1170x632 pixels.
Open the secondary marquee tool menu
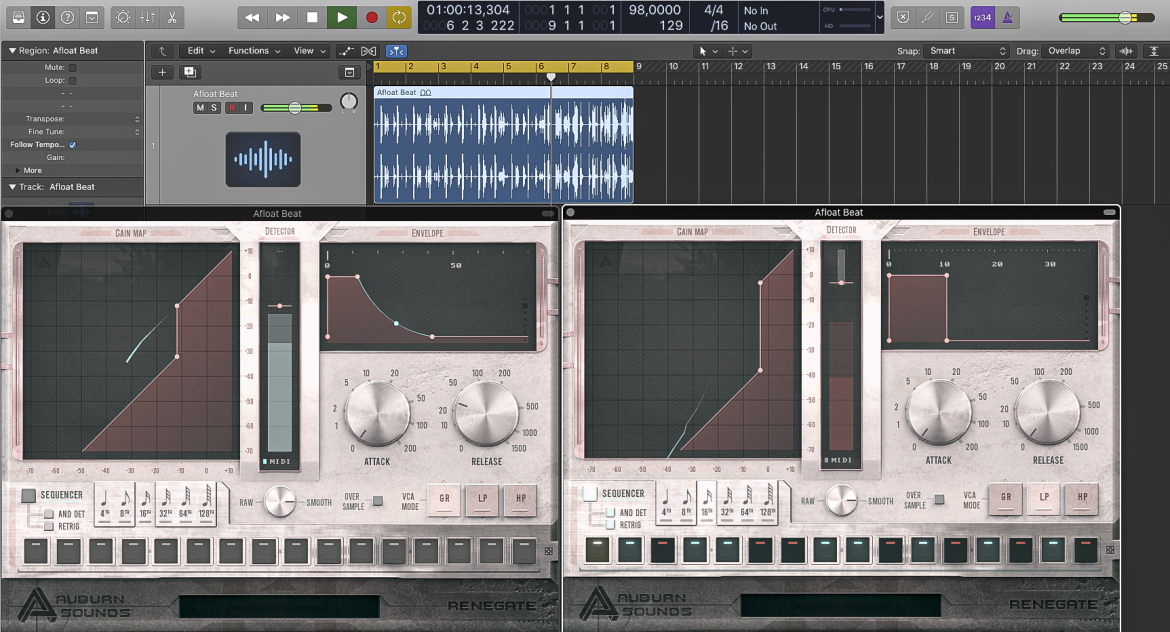737,51
